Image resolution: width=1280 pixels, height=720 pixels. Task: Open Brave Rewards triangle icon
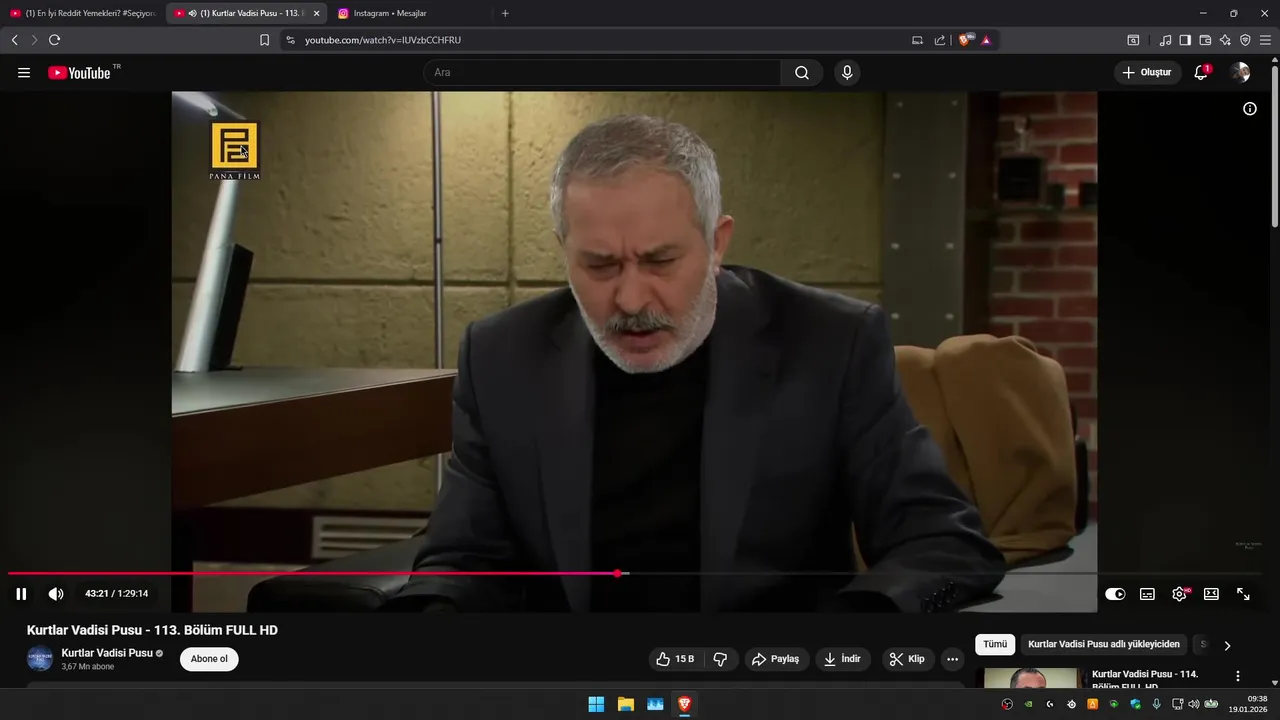click(x=986, y=40)
